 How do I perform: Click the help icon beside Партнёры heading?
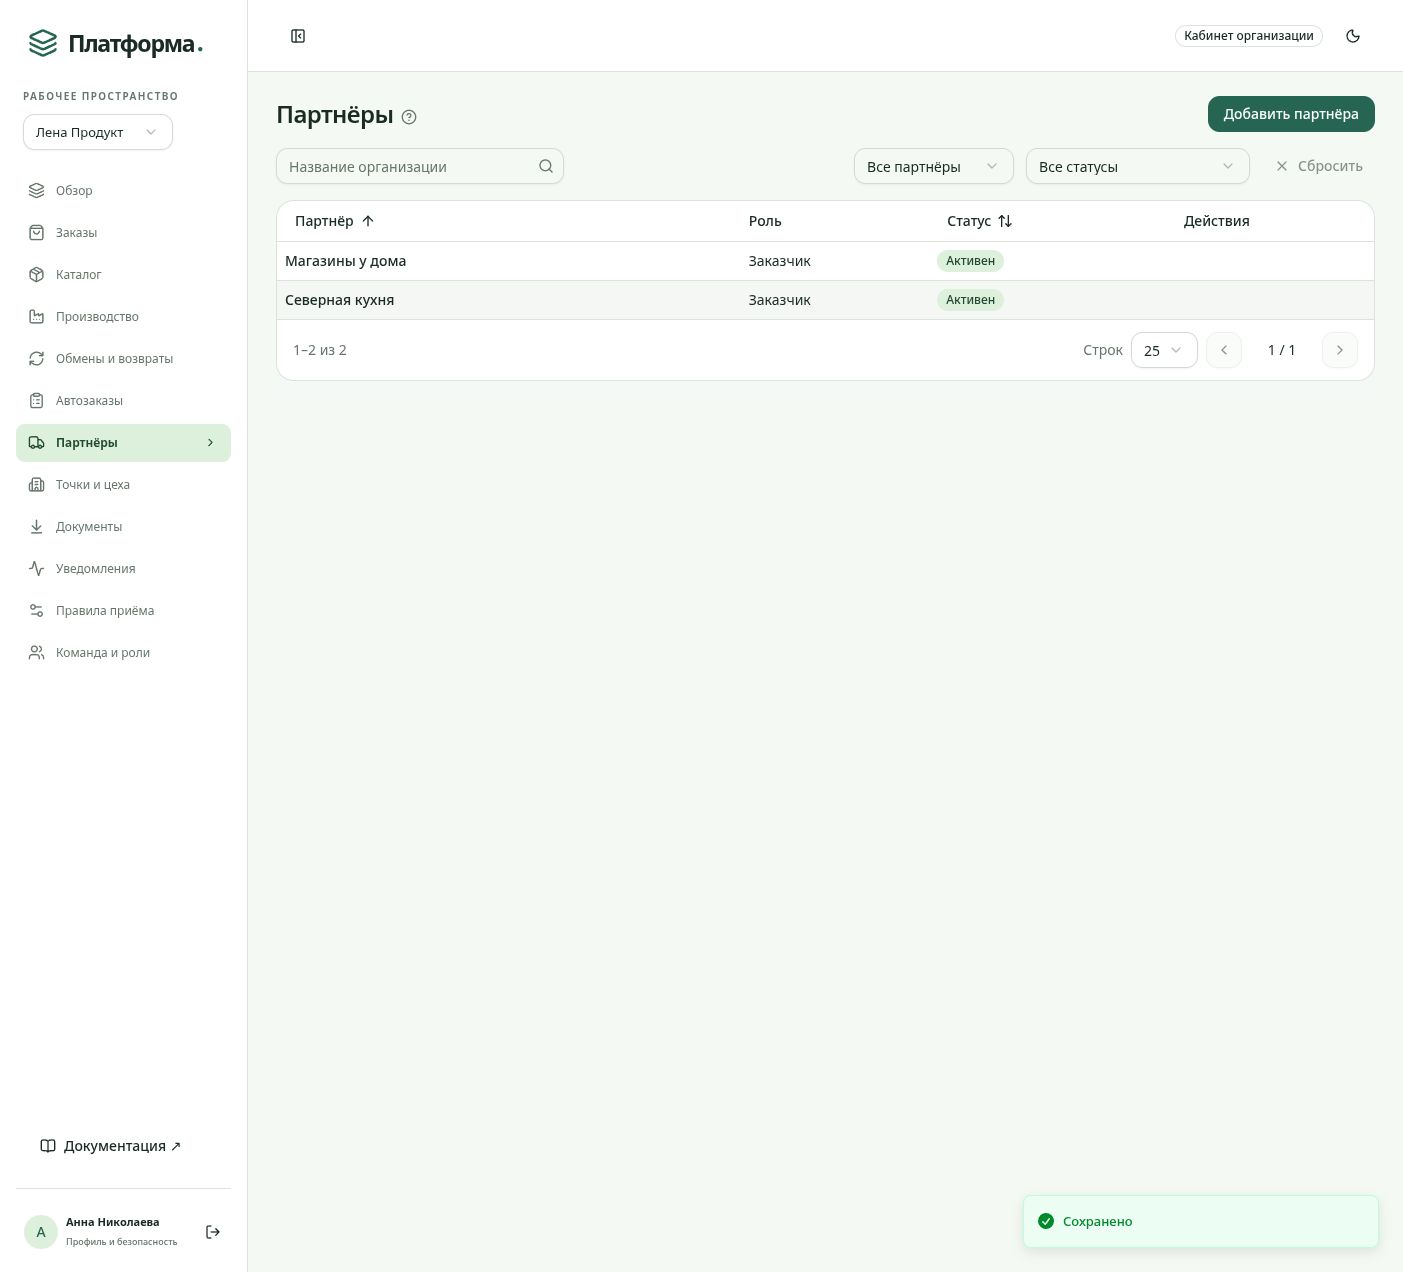click(409, 117)
